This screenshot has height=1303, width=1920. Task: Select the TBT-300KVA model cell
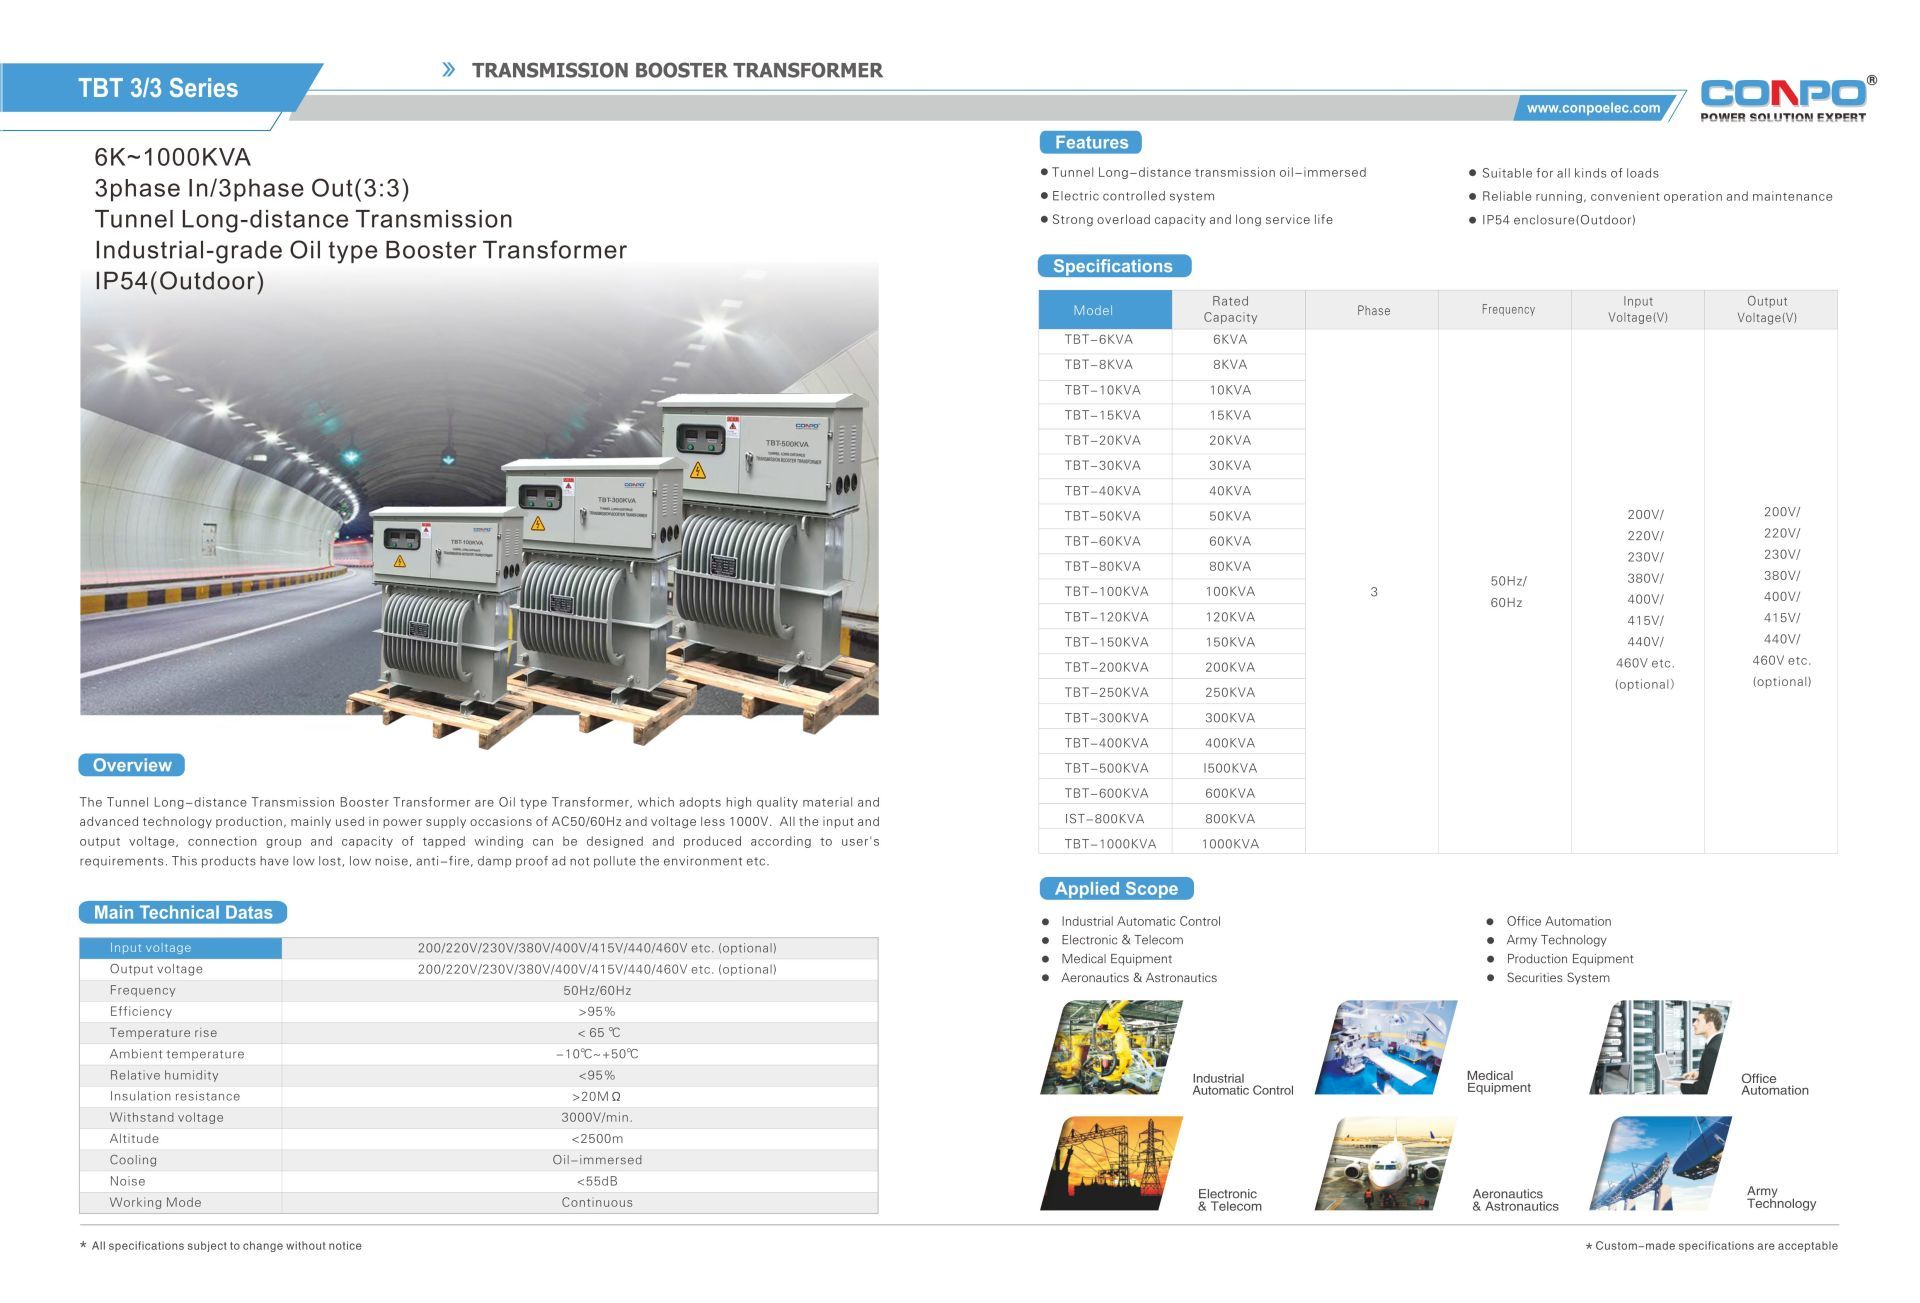(x=1105, y=718)
